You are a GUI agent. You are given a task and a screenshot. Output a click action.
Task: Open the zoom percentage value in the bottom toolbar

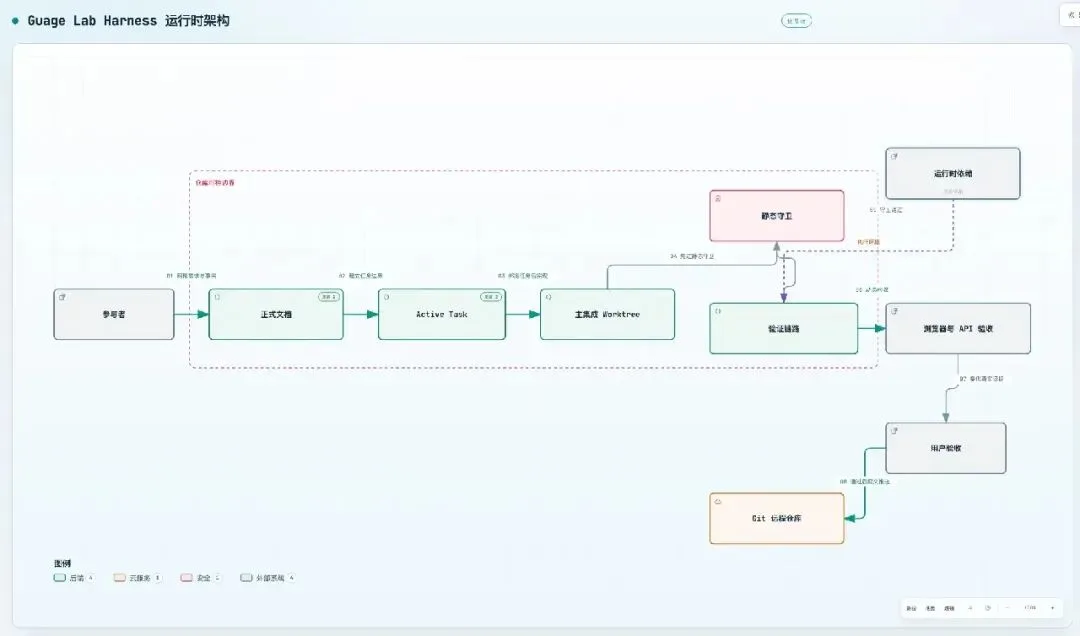(1030, 608)
